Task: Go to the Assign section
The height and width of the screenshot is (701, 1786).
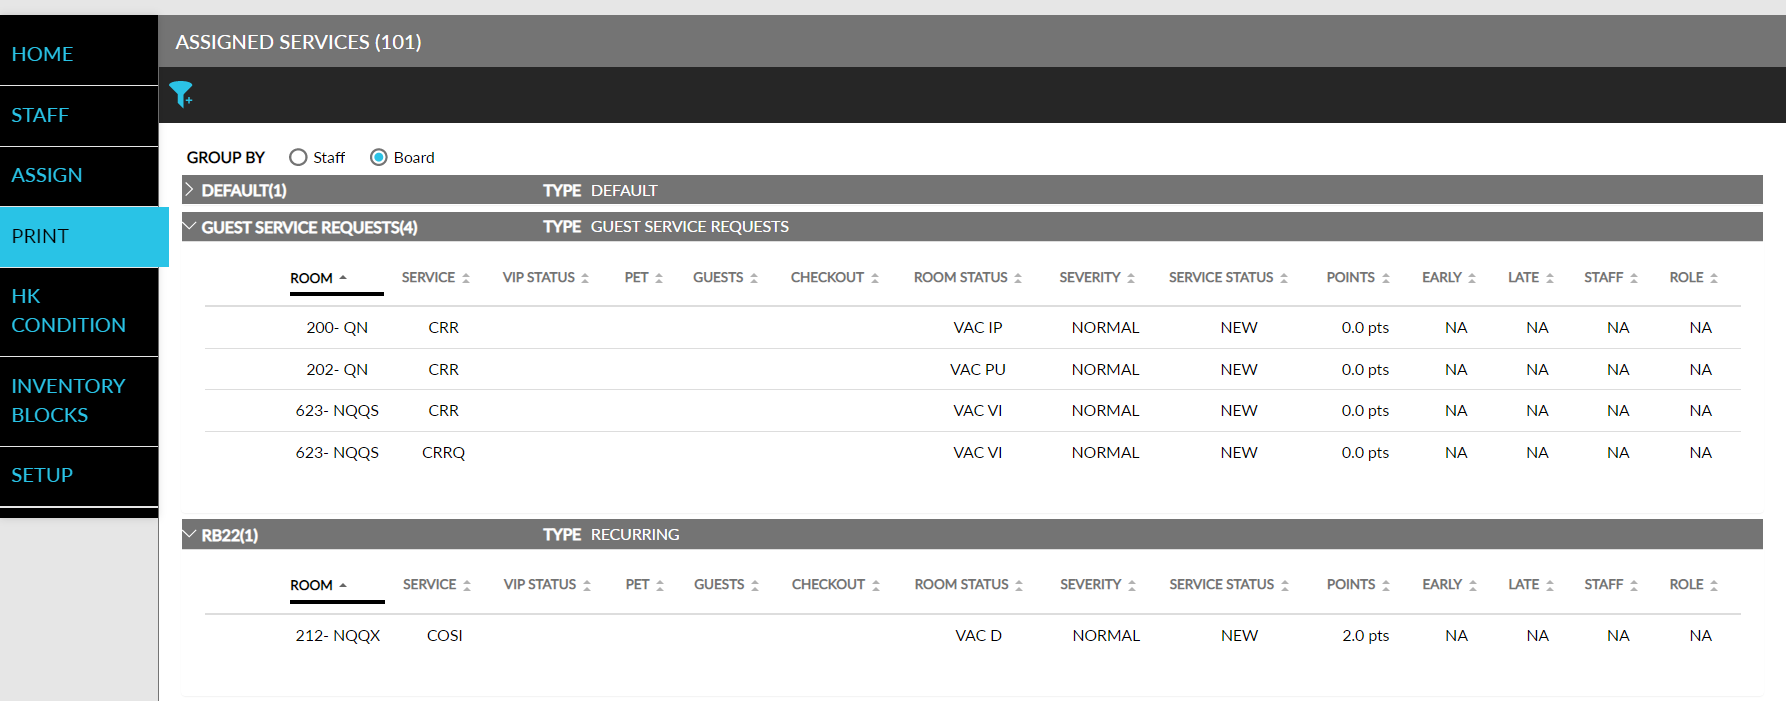Action: pos(47,175)
